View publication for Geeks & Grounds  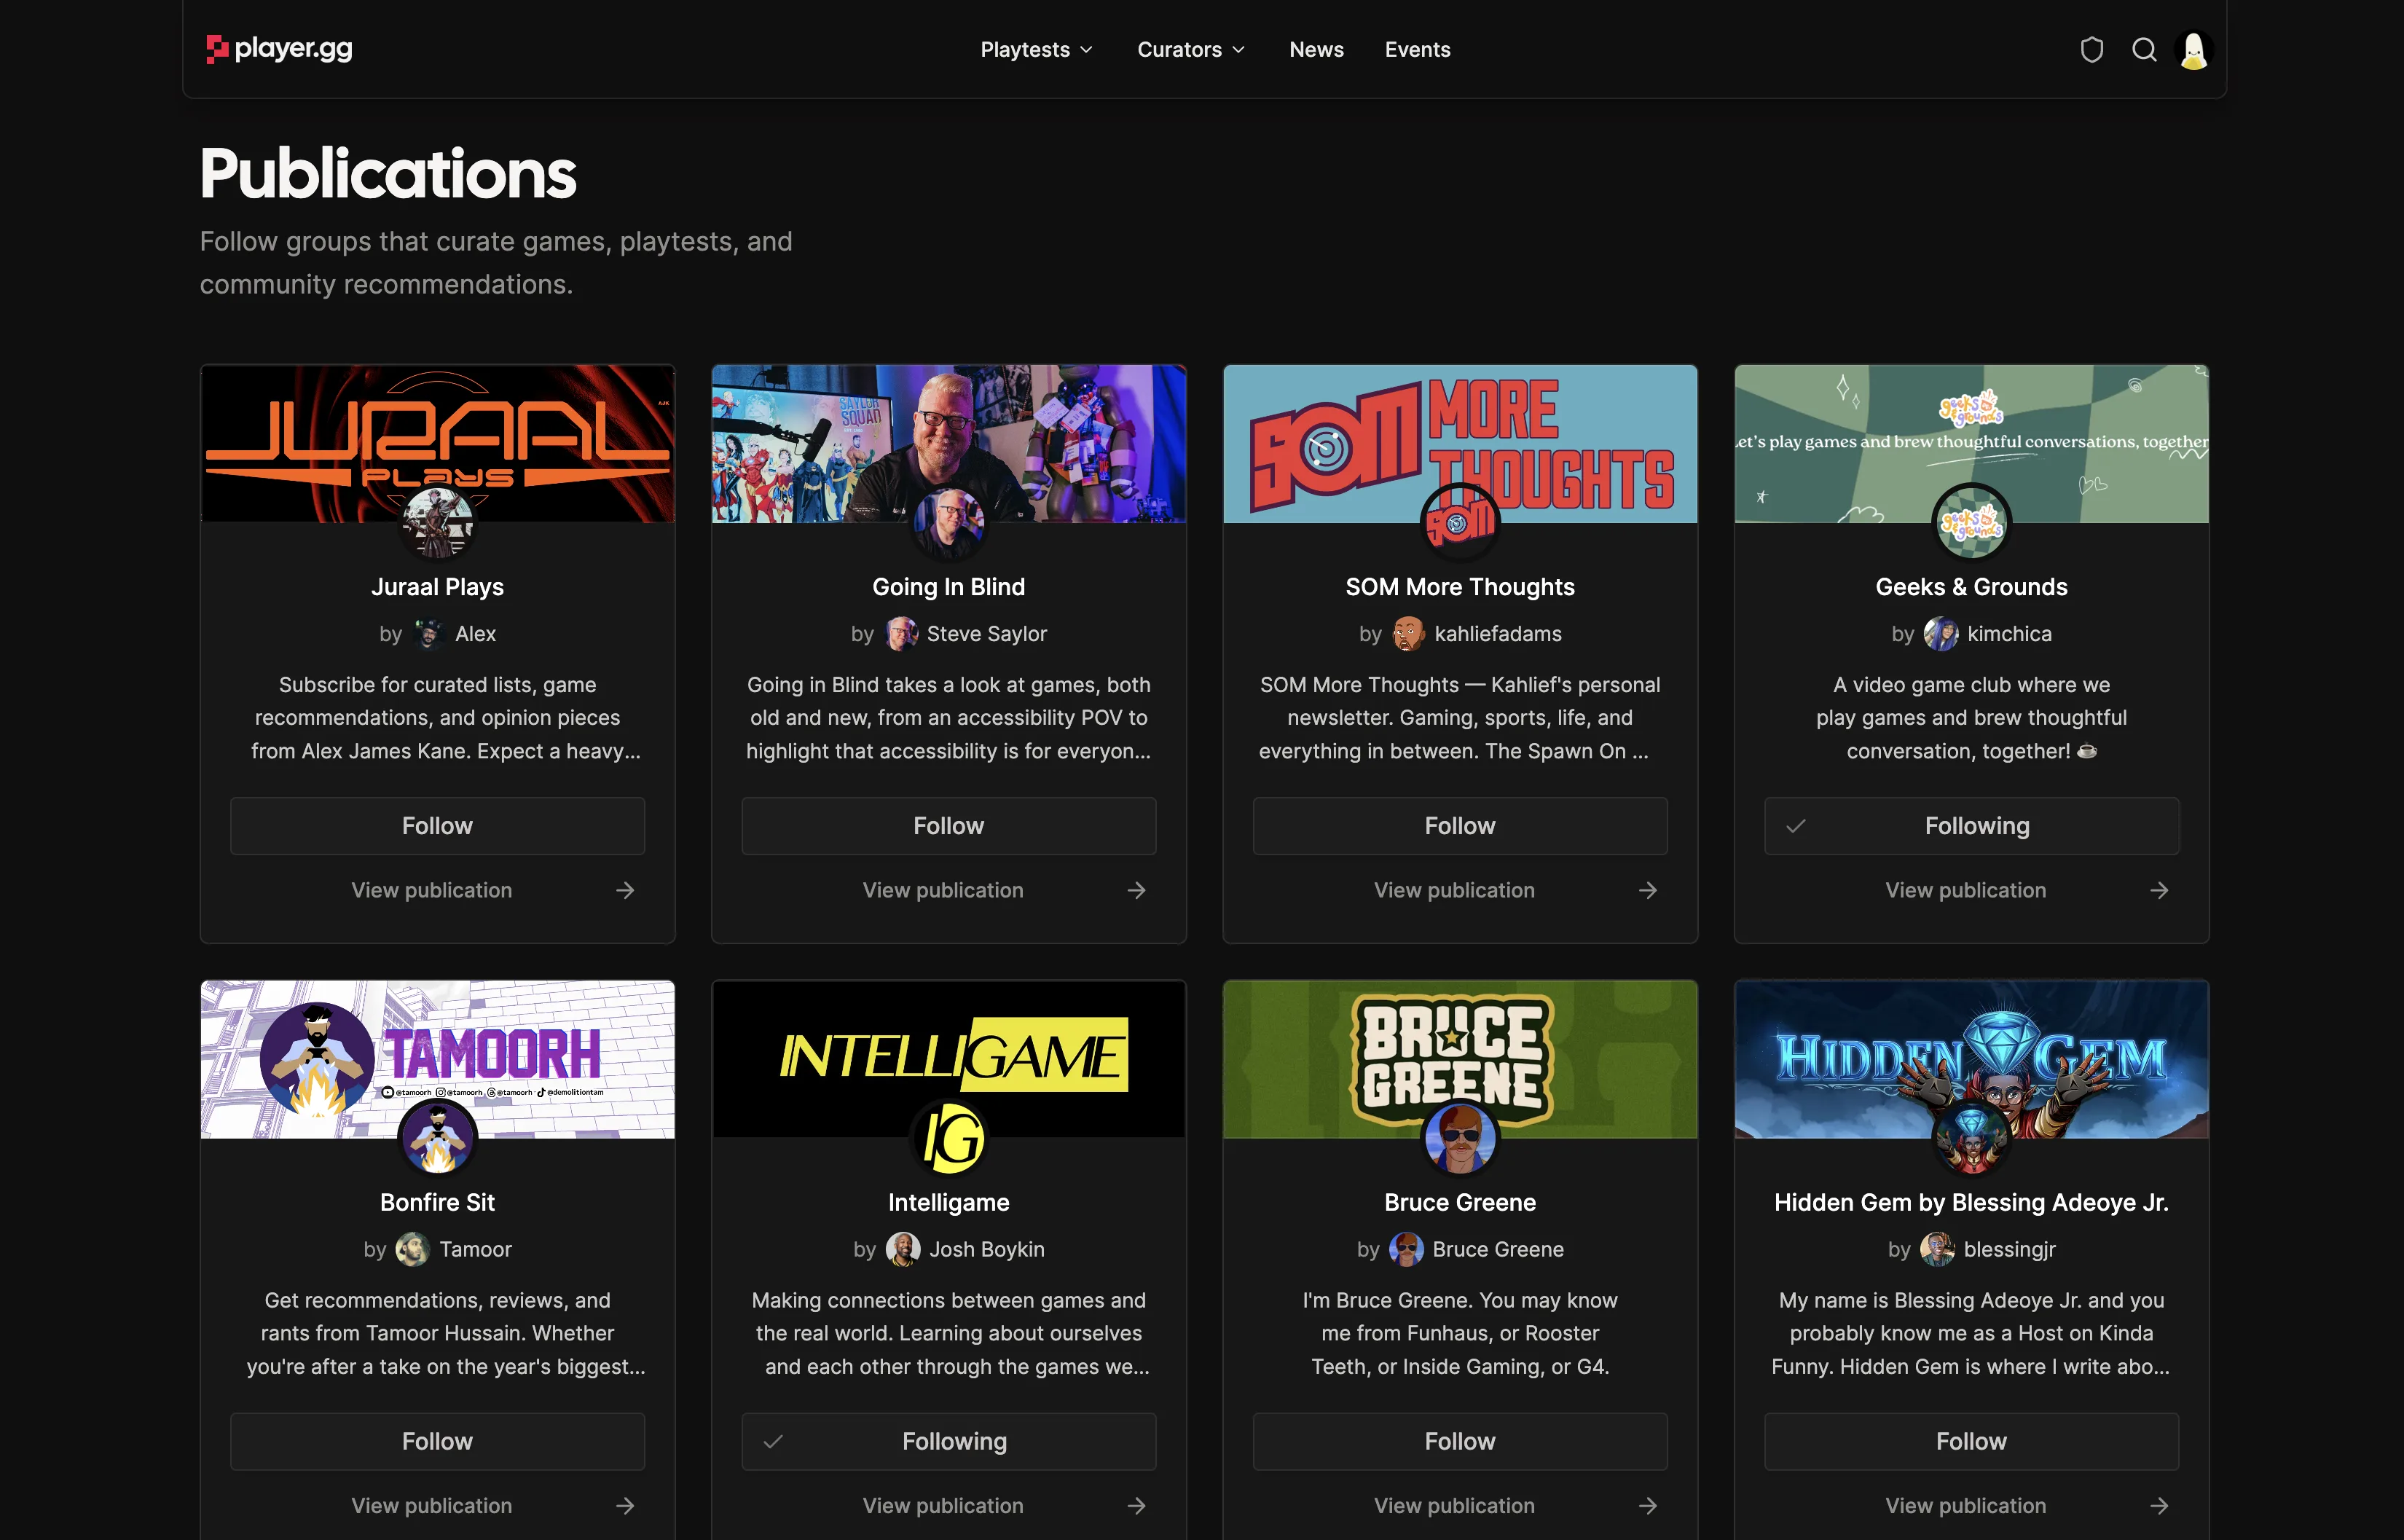[x=1971, y=890]
